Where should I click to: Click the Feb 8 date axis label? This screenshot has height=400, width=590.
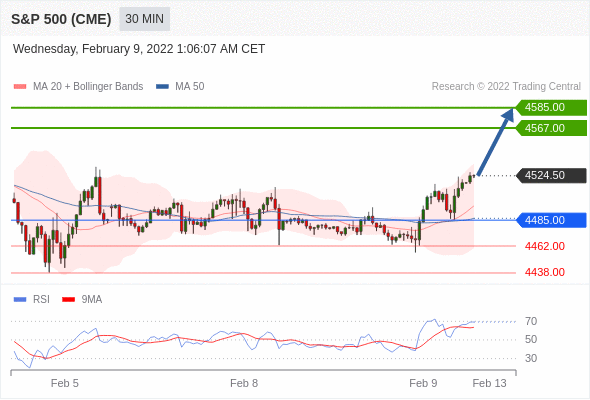pos(244,383)
